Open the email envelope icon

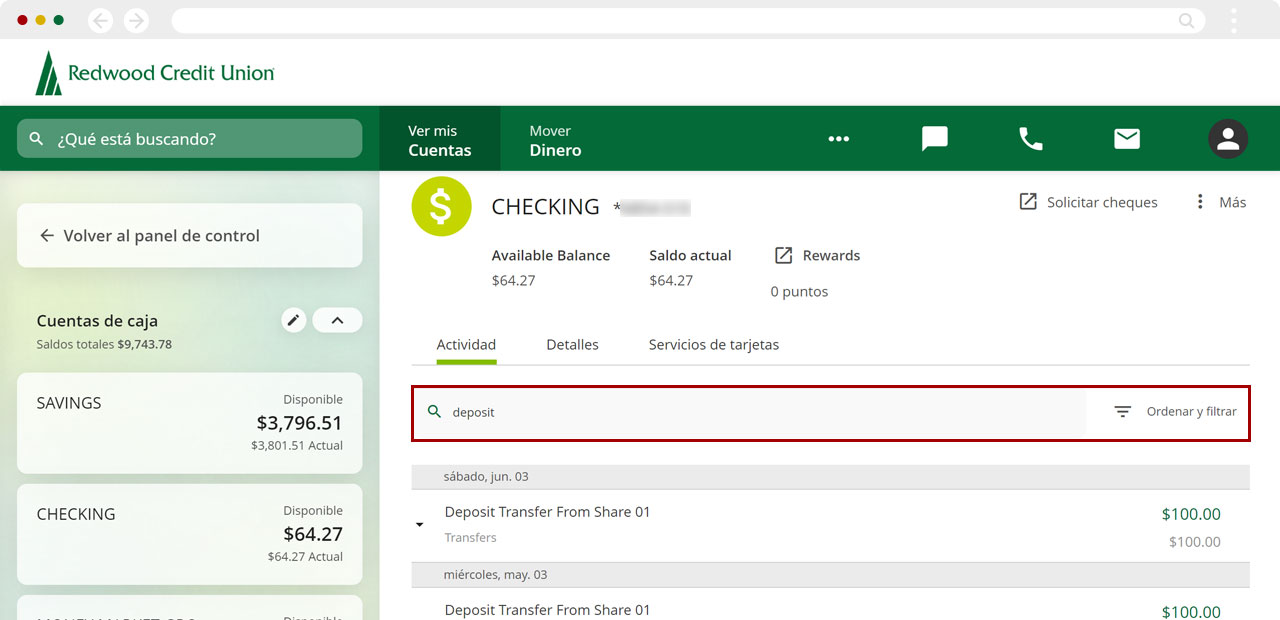1127,139
